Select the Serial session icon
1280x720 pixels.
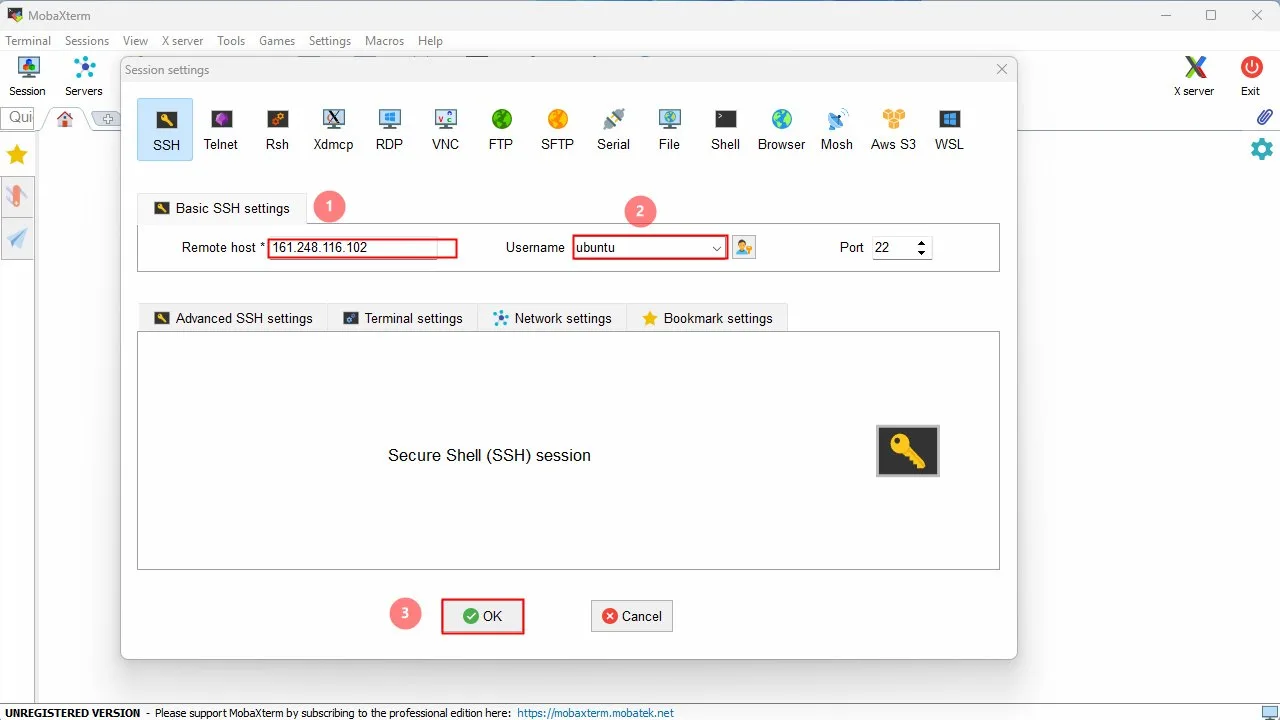click(x=613, y=130)
